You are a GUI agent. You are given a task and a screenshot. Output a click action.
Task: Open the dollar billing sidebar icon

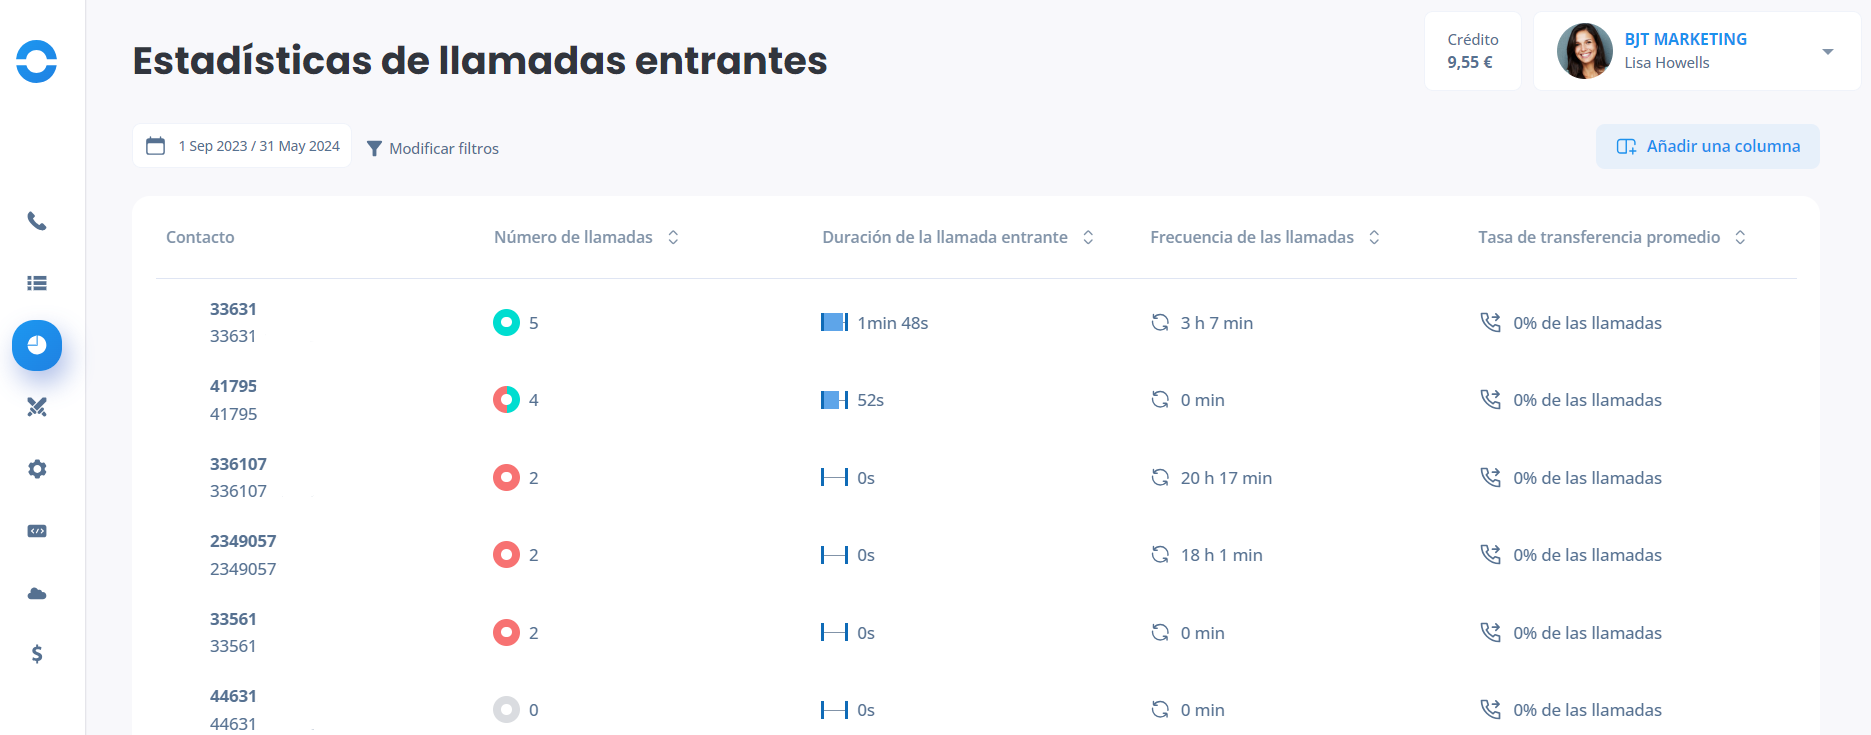point(37,654)
